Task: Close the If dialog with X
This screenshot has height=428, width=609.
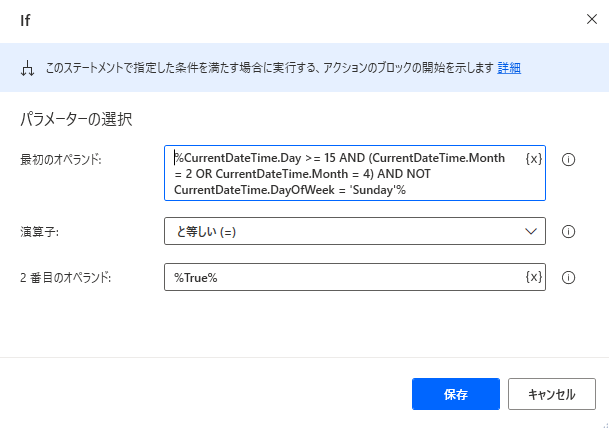Action: pos(587,19)
